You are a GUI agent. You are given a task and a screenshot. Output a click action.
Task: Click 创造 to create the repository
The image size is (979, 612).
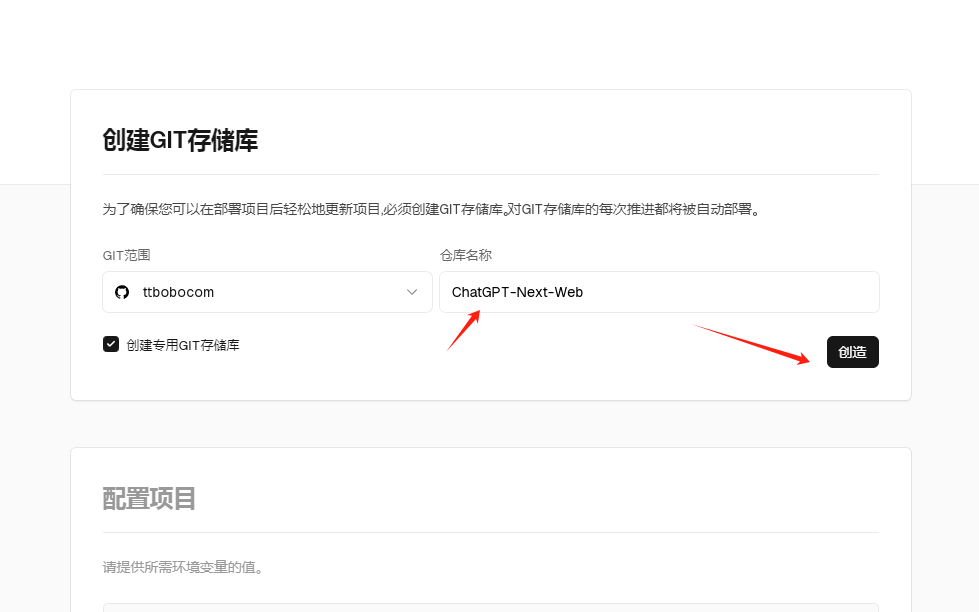pos(852,352)
